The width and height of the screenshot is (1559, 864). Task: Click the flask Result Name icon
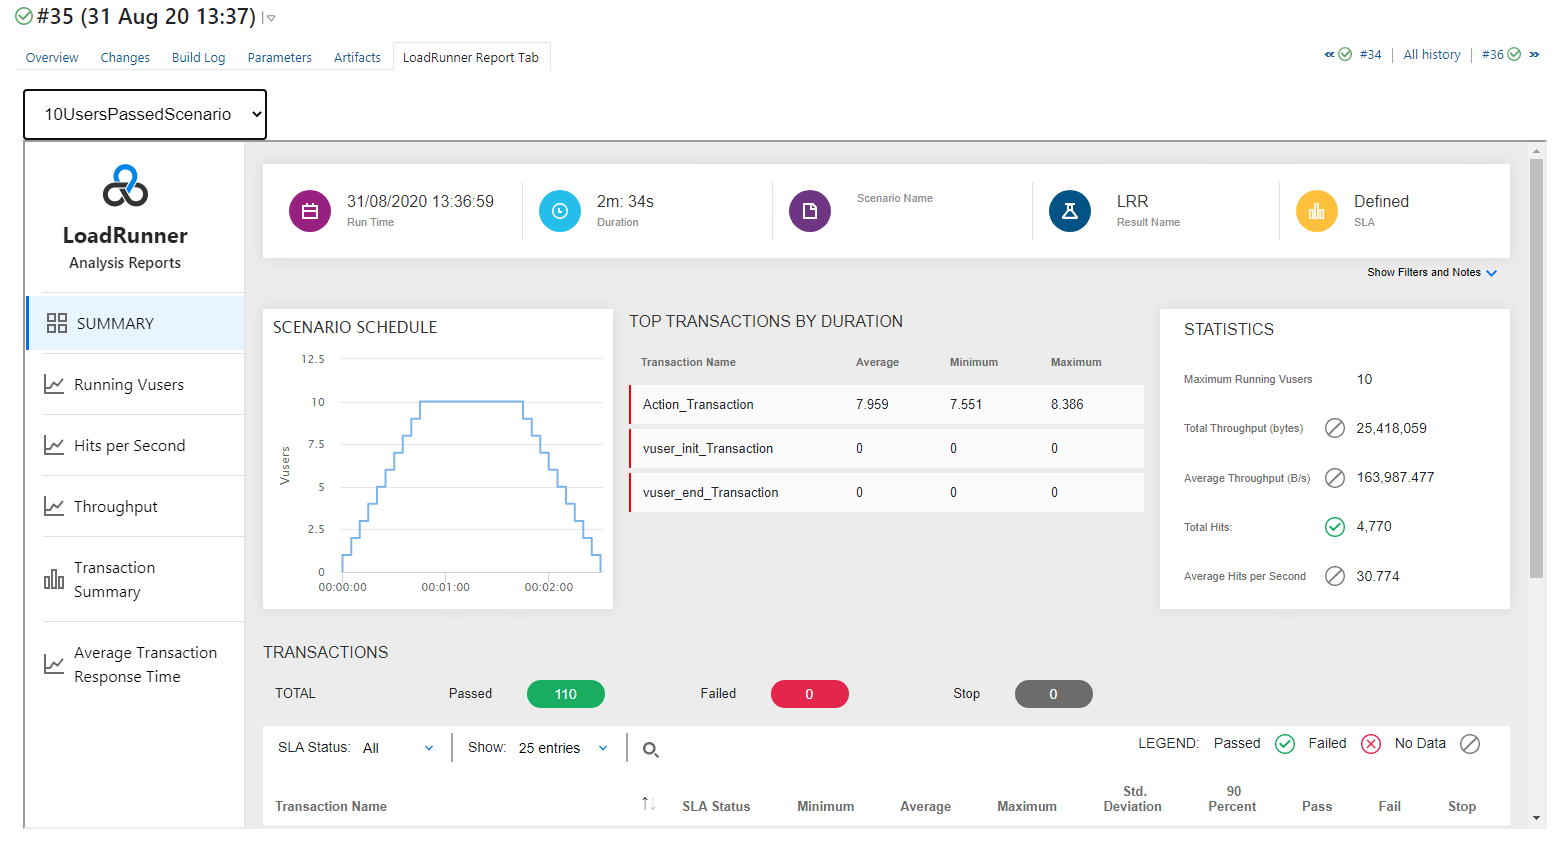pyautogui.click(x=1070, y=211)
